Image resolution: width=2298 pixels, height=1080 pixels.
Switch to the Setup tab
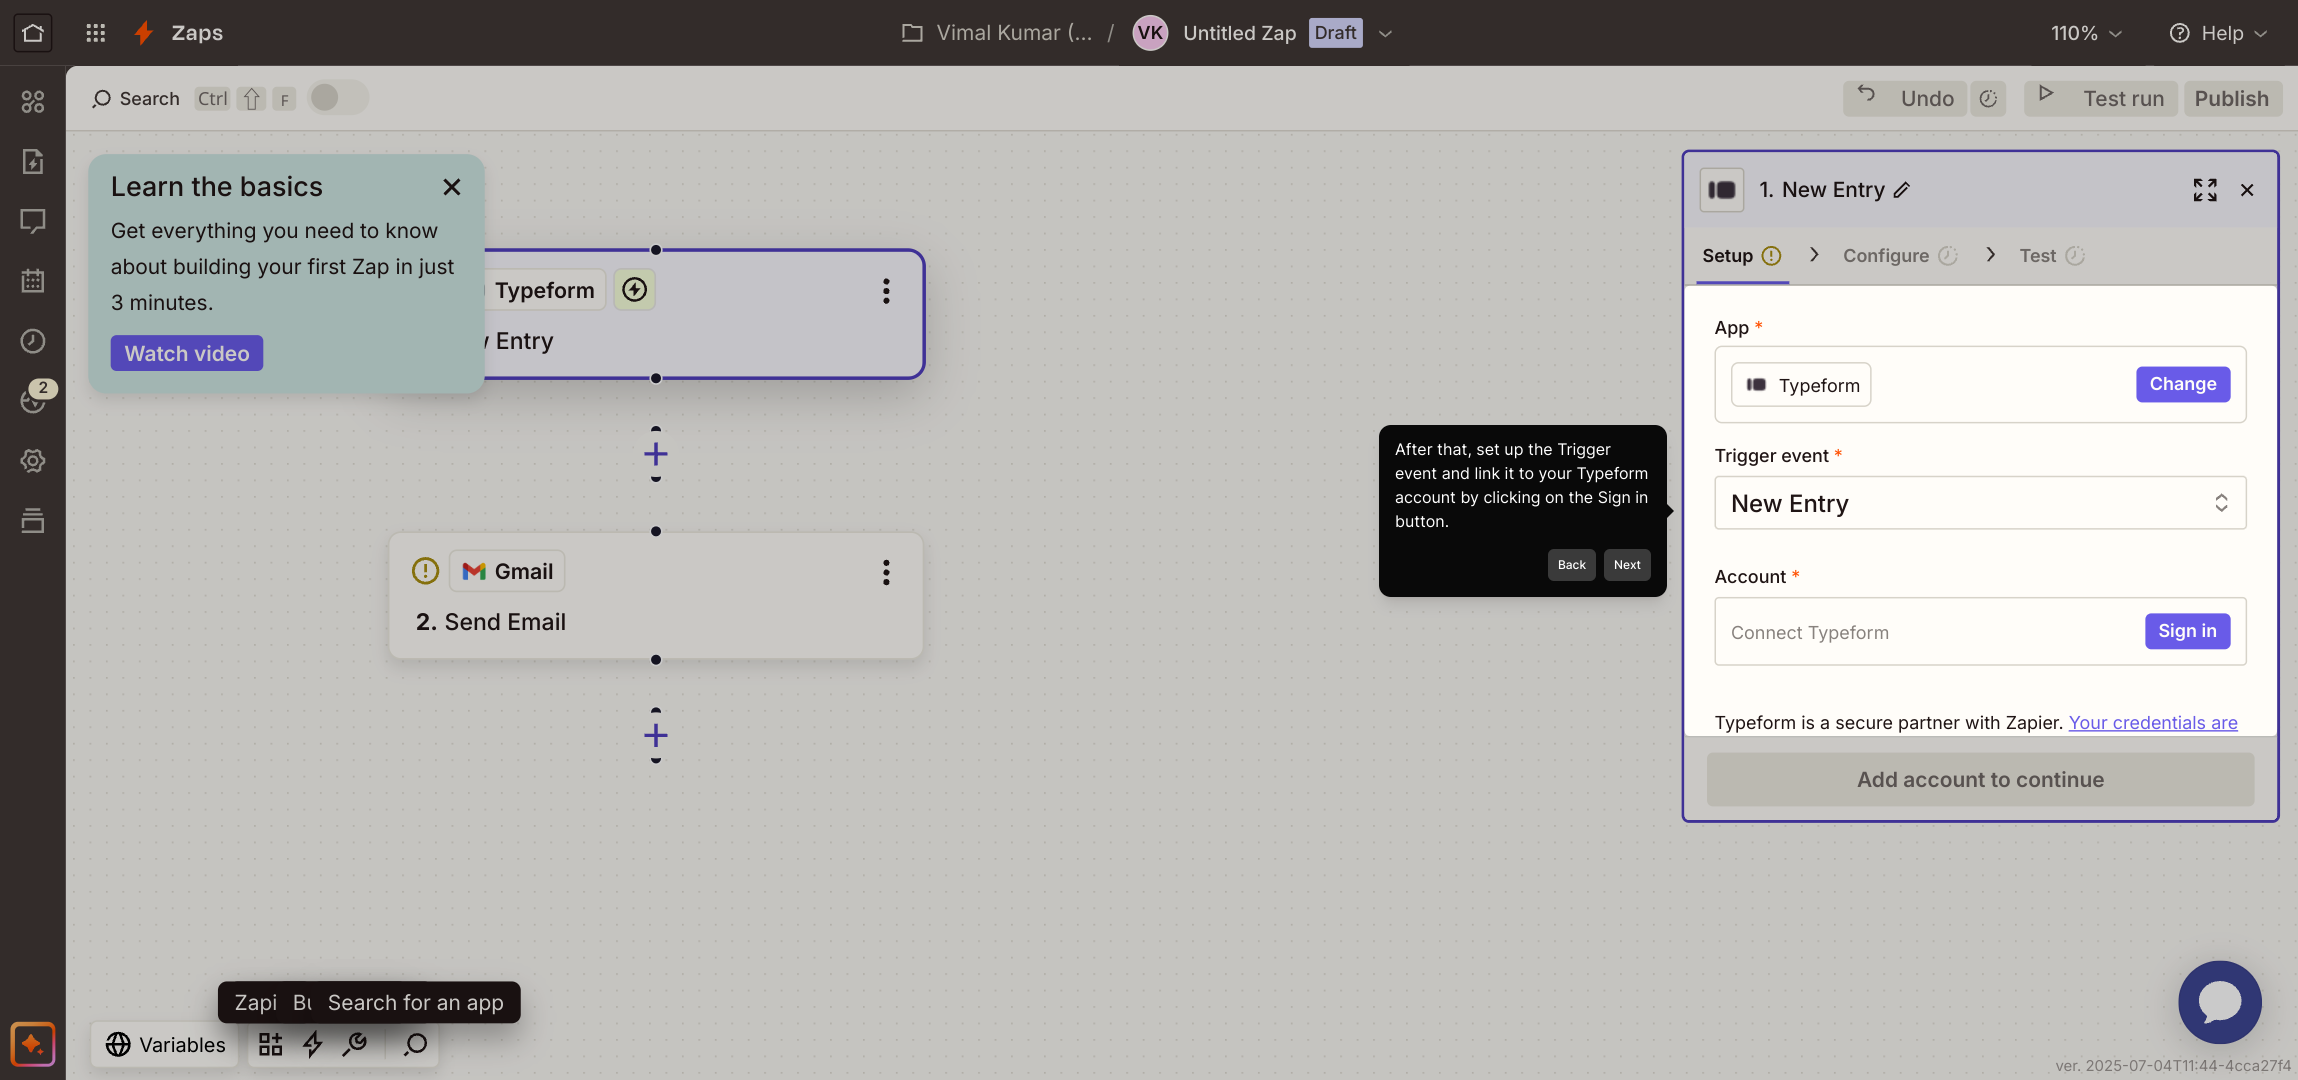[x=1742, y=256]
